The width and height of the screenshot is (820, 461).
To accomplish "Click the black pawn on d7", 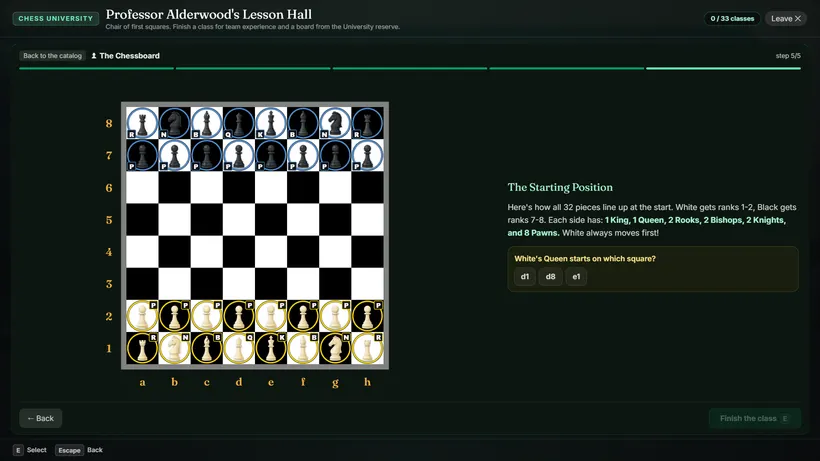I will 238,155.
